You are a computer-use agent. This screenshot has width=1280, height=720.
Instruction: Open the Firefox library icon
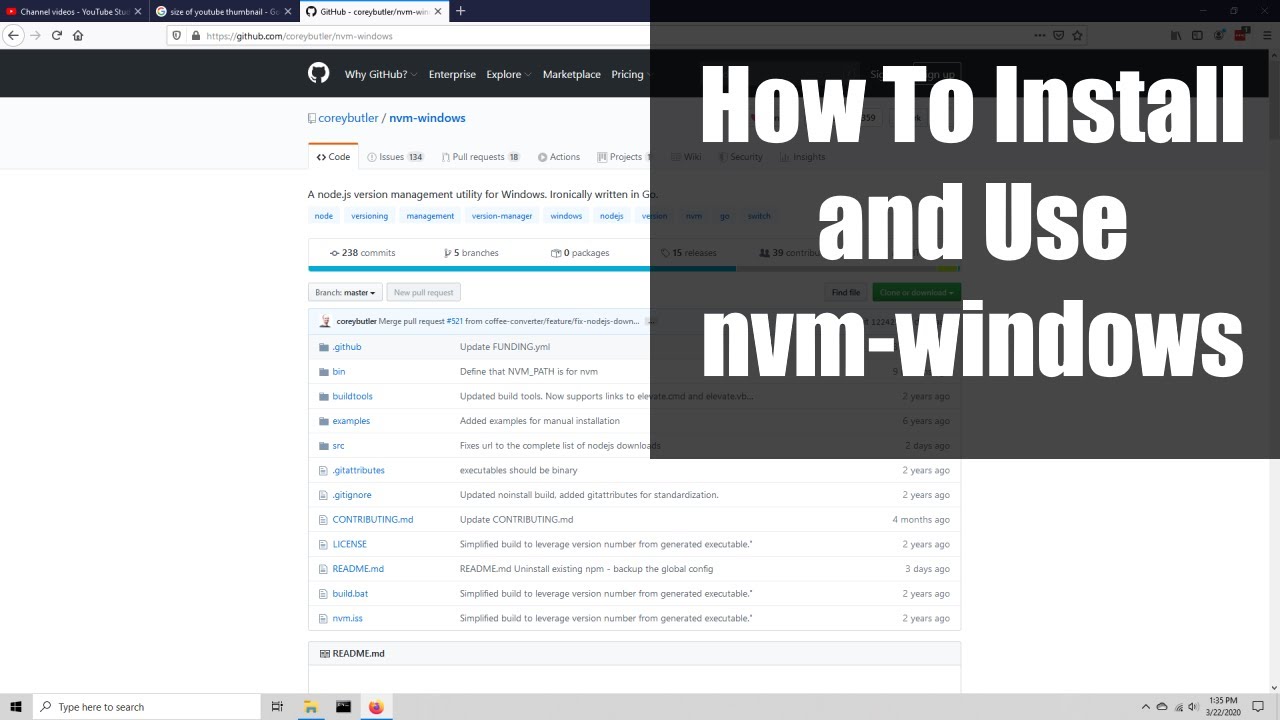point(1176,35)
